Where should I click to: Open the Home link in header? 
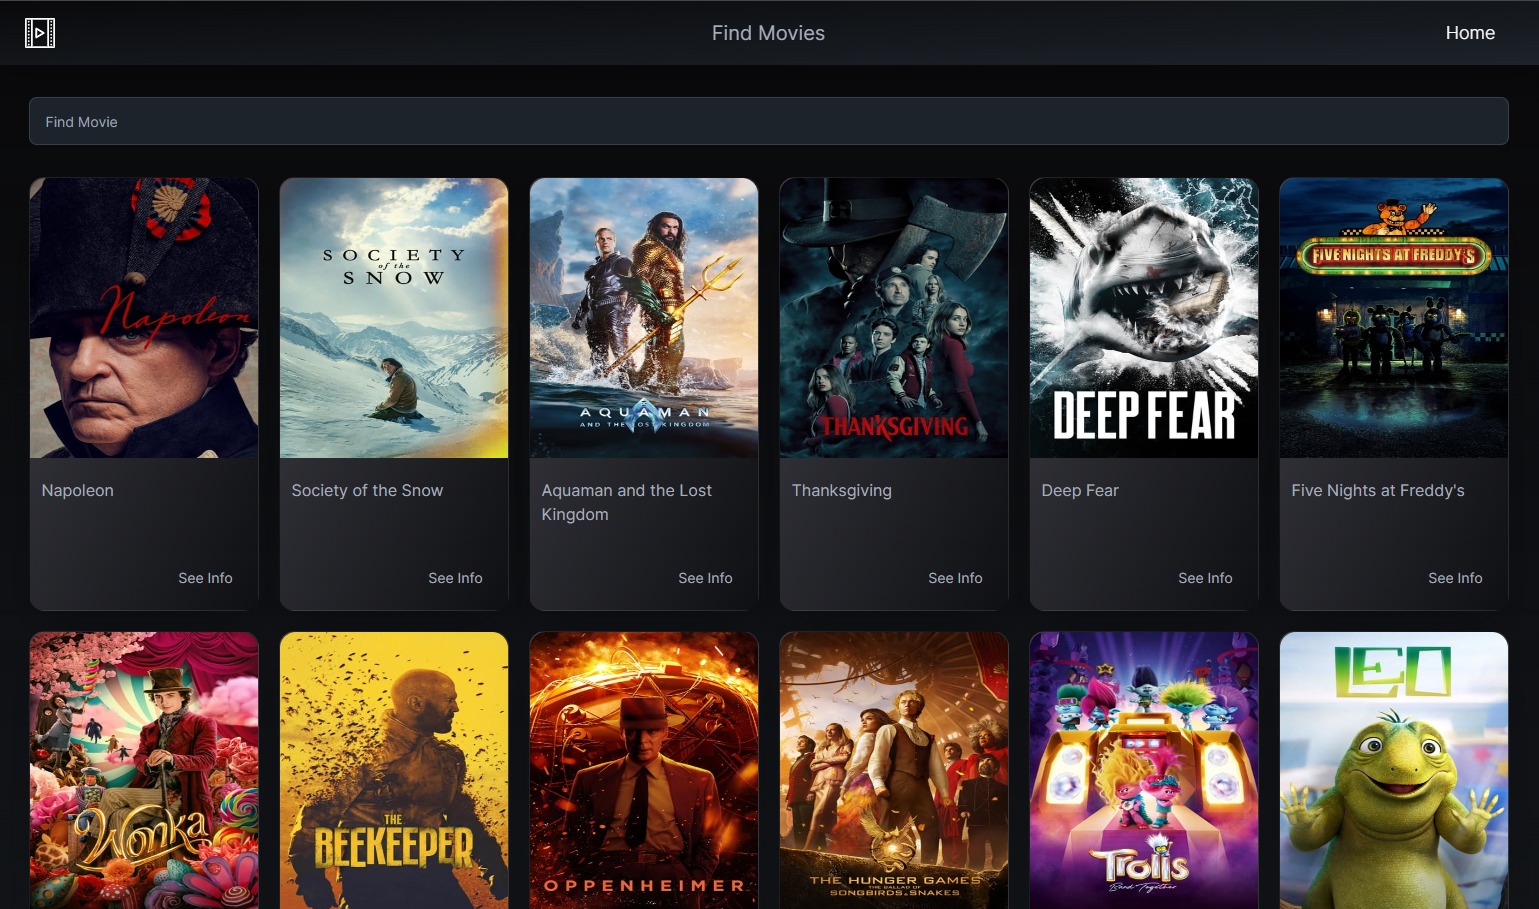(x=1470, y=33)
